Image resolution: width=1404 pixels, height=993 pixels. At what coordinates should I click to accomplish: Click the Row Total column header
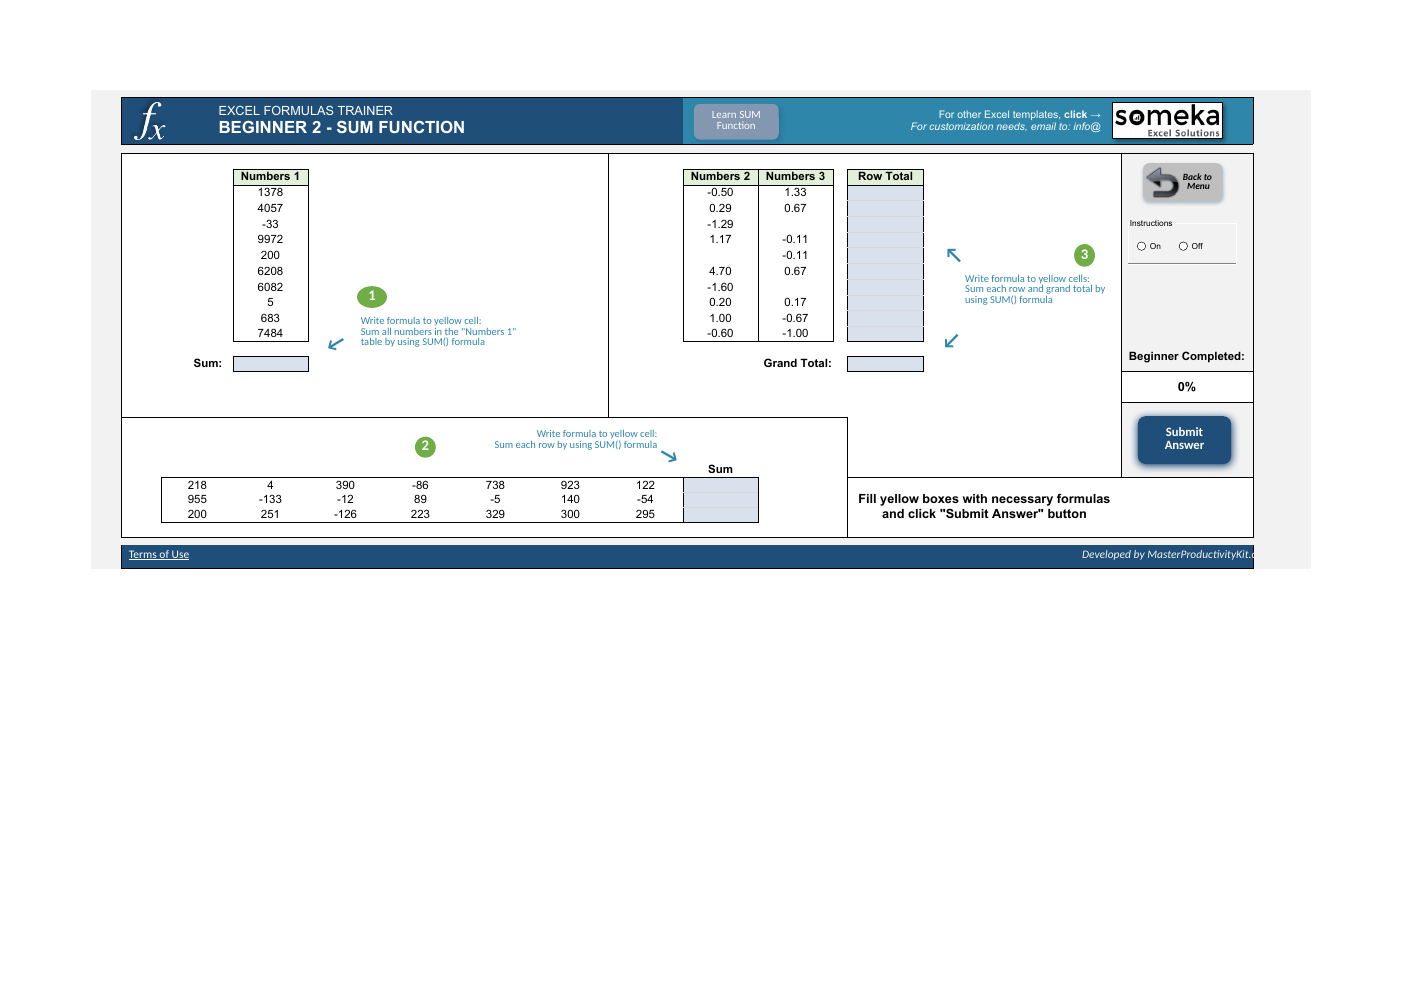tap(885, 177)
